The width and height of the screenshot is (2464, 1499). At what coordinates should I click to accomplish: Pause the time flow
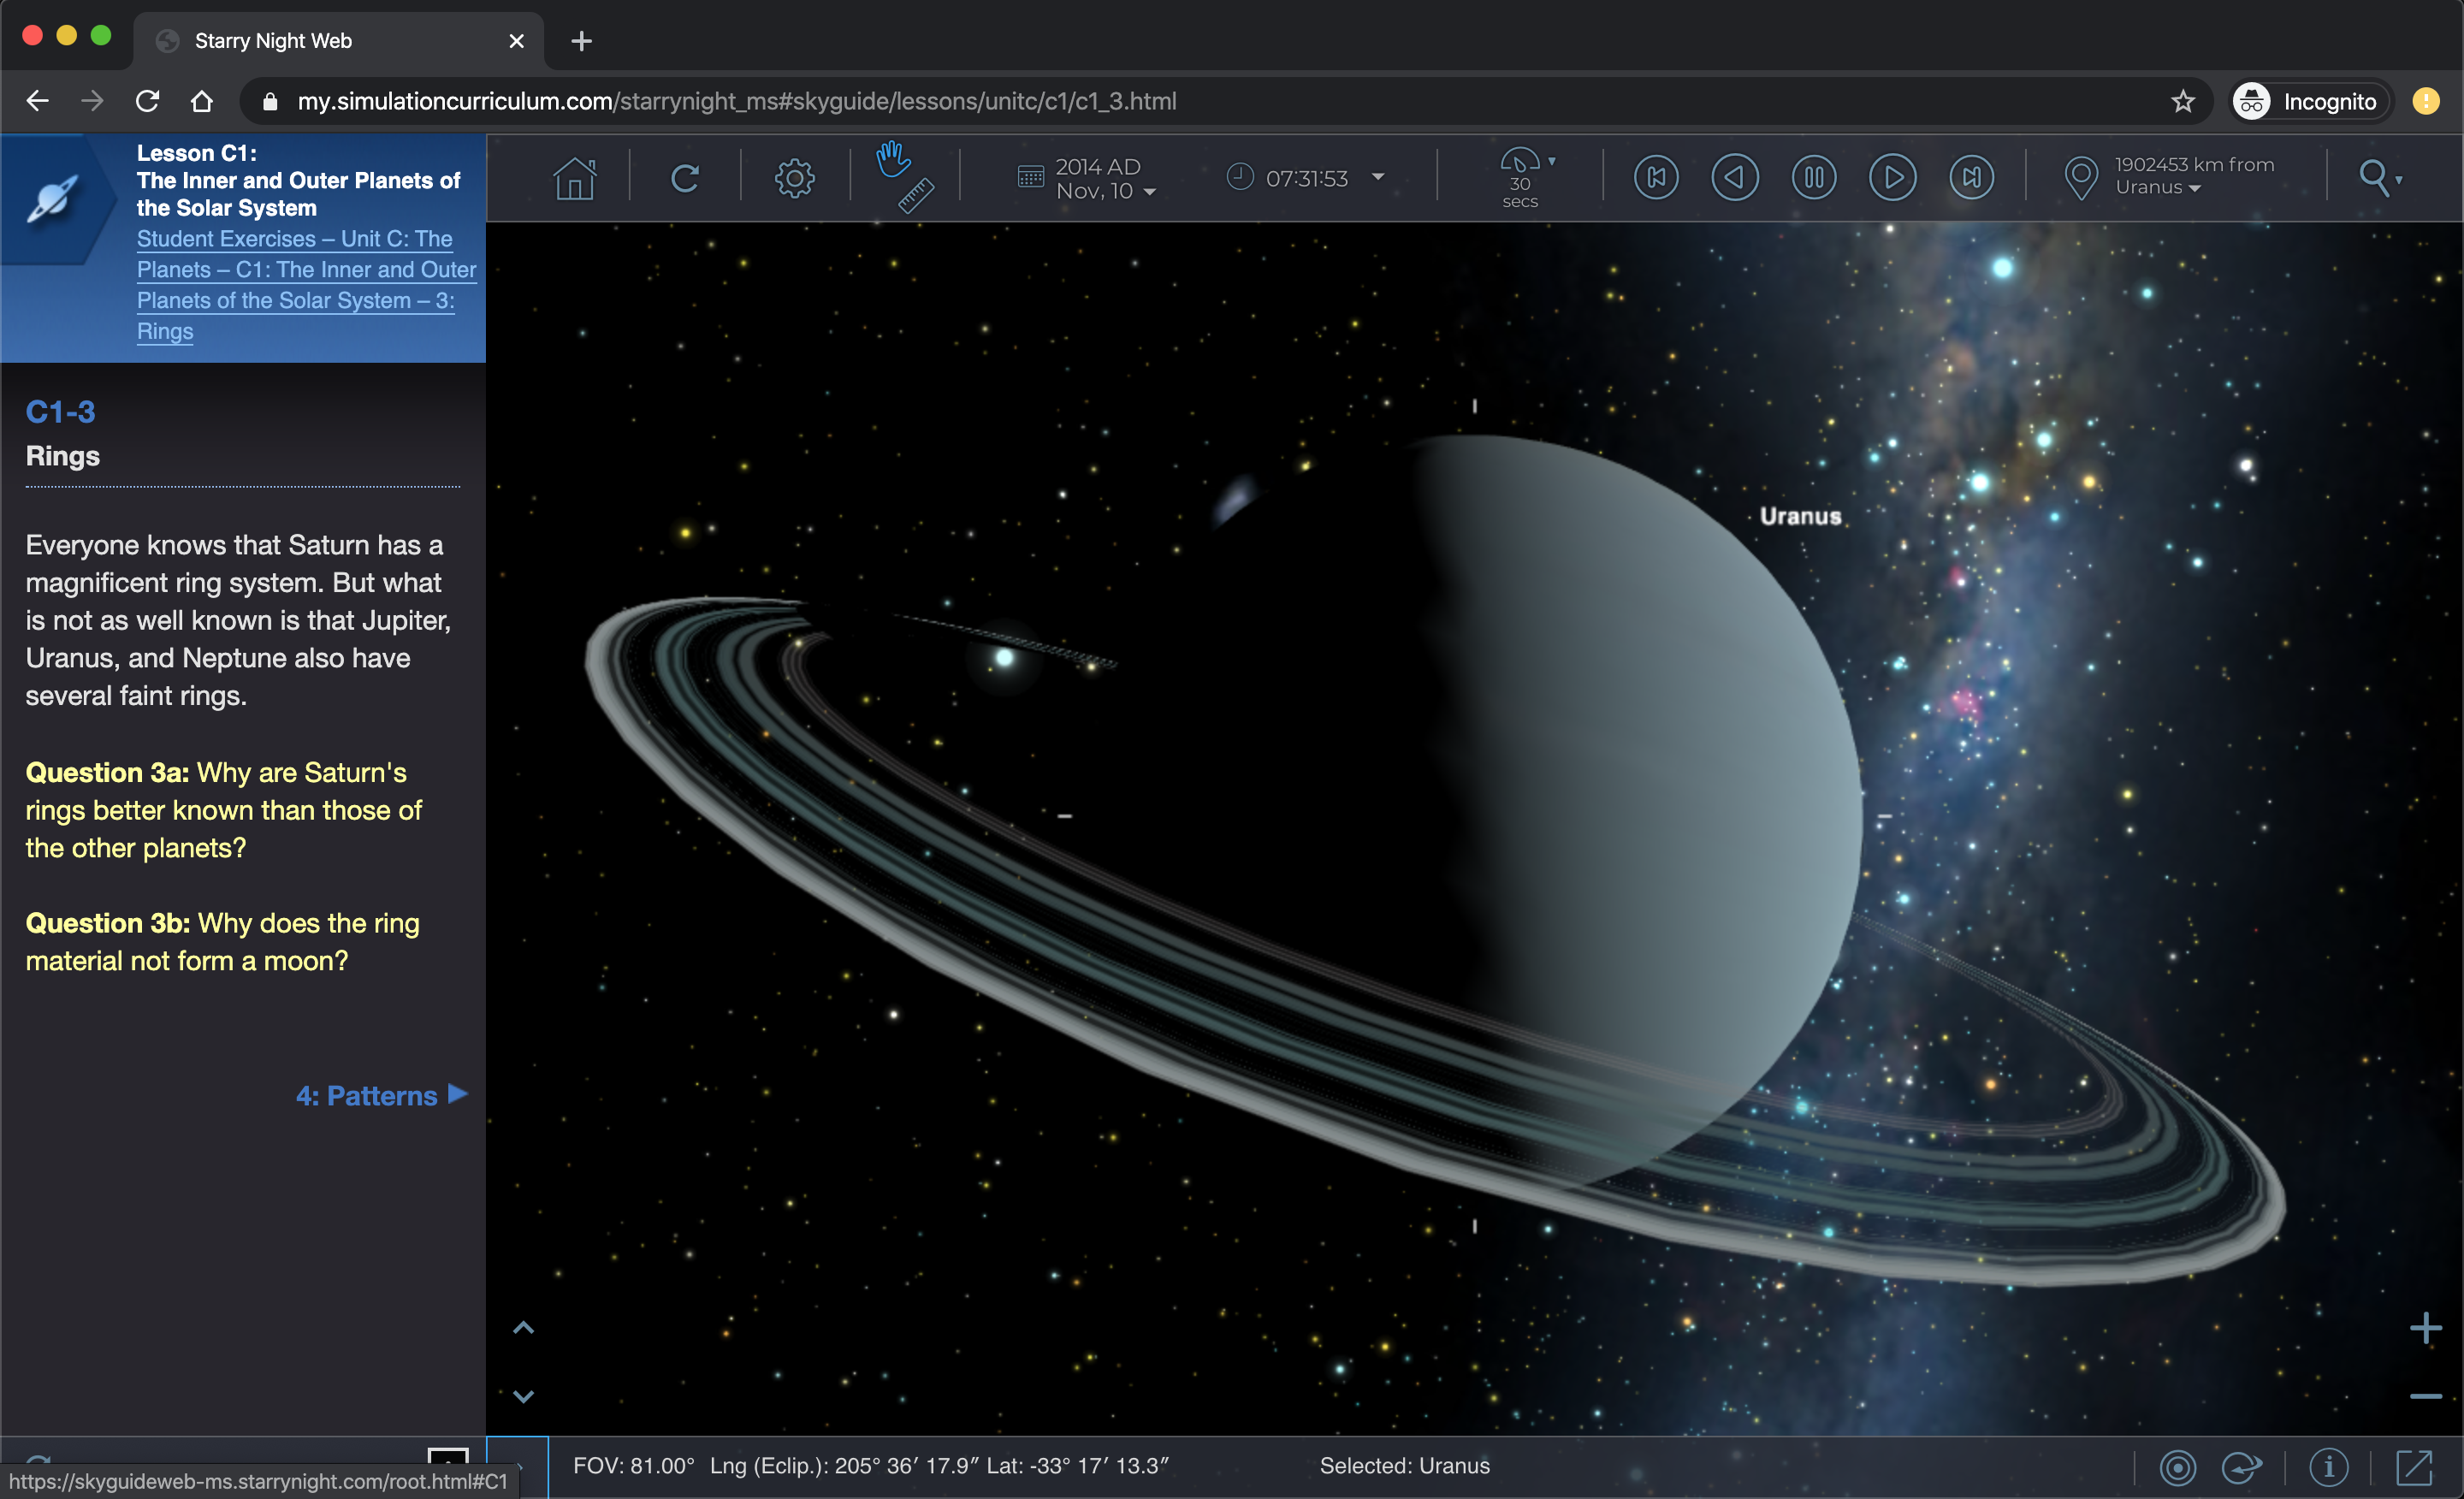point(1813,178)
